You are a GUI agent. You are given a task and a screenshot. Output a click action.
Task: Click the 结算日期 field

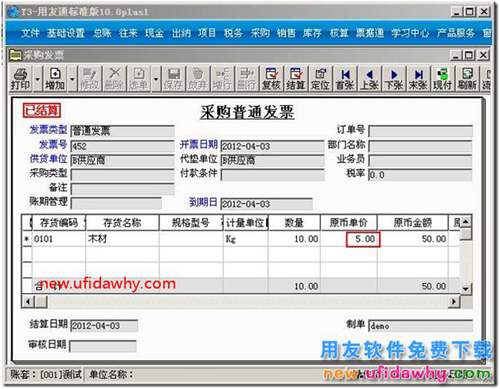click(x=104, y=325)
